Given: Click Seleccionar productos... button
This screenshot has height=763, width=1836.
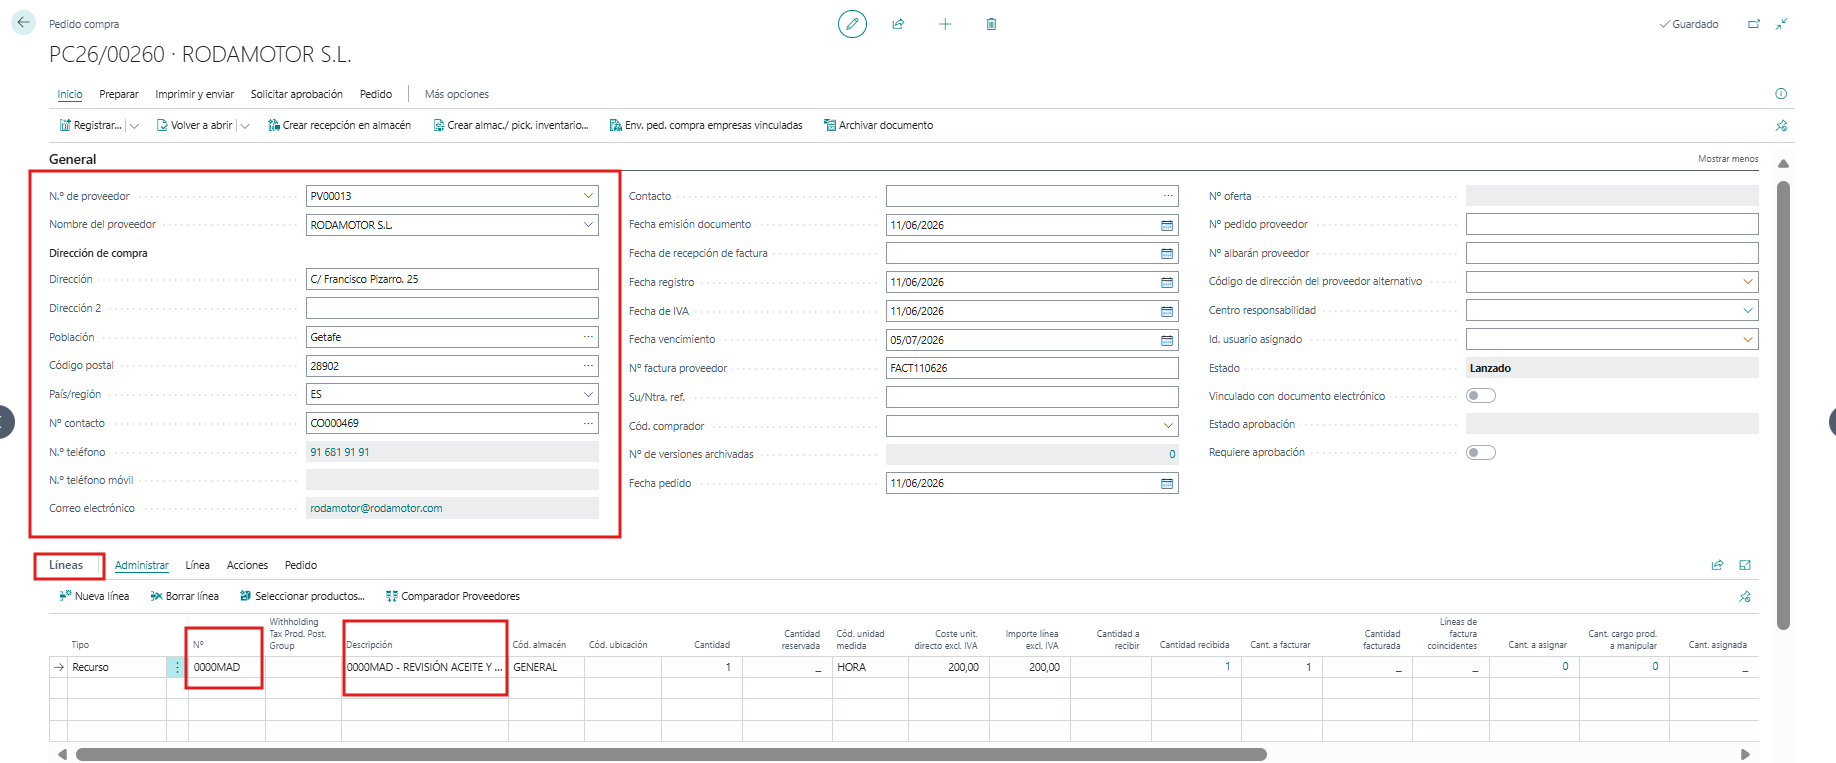Looking at the screenshot, I should click(302, 596).
